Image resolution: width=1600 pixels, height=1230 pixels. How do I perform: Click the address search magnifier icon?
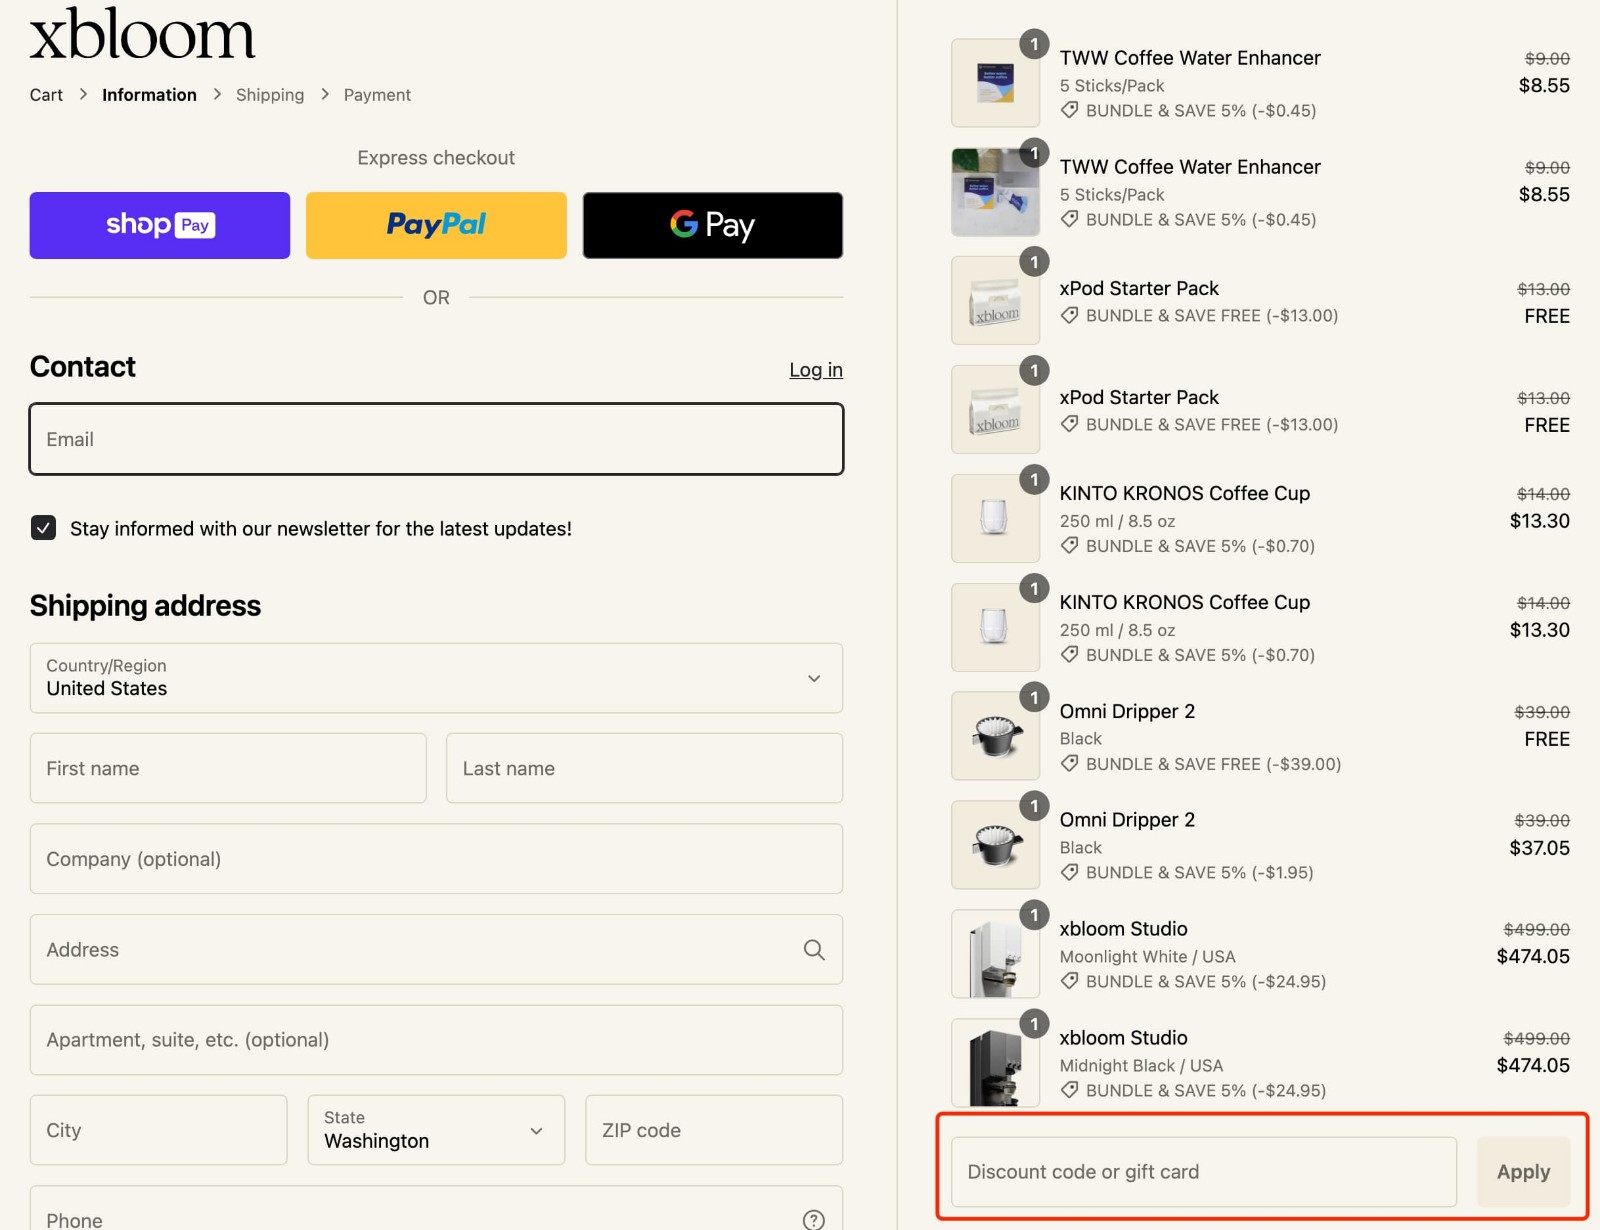813,949
